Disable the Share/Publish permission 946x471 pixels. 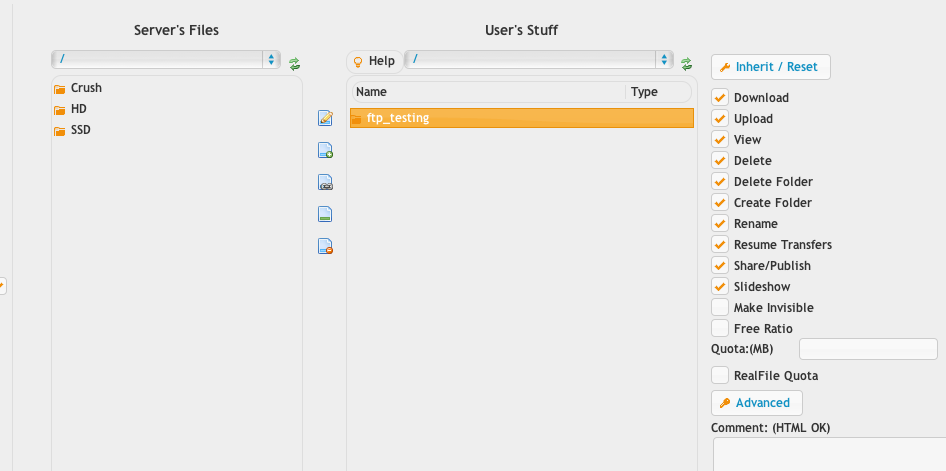click(720, 265)
